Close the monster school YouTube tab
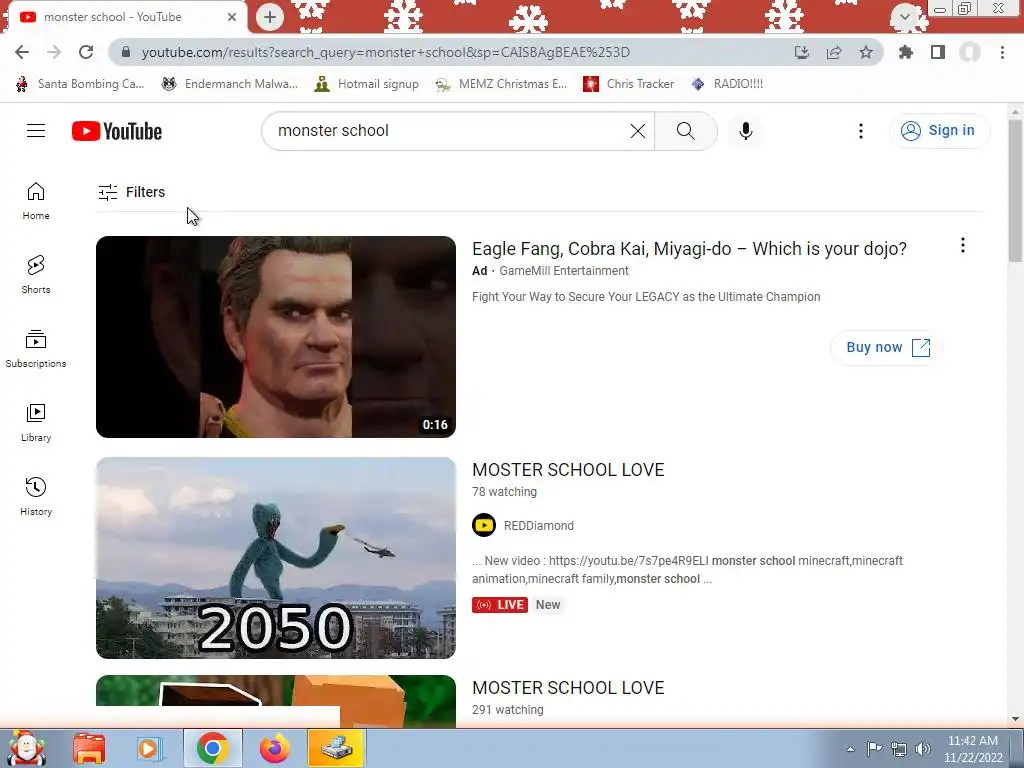 coord(232,17)
